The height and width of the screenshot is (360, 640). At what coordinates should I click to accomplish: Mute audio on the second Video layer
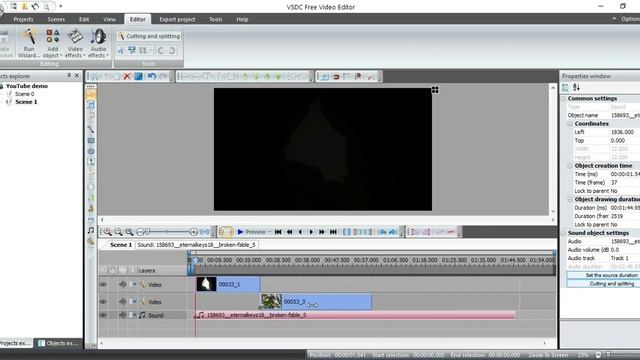[x=122, y=302]
